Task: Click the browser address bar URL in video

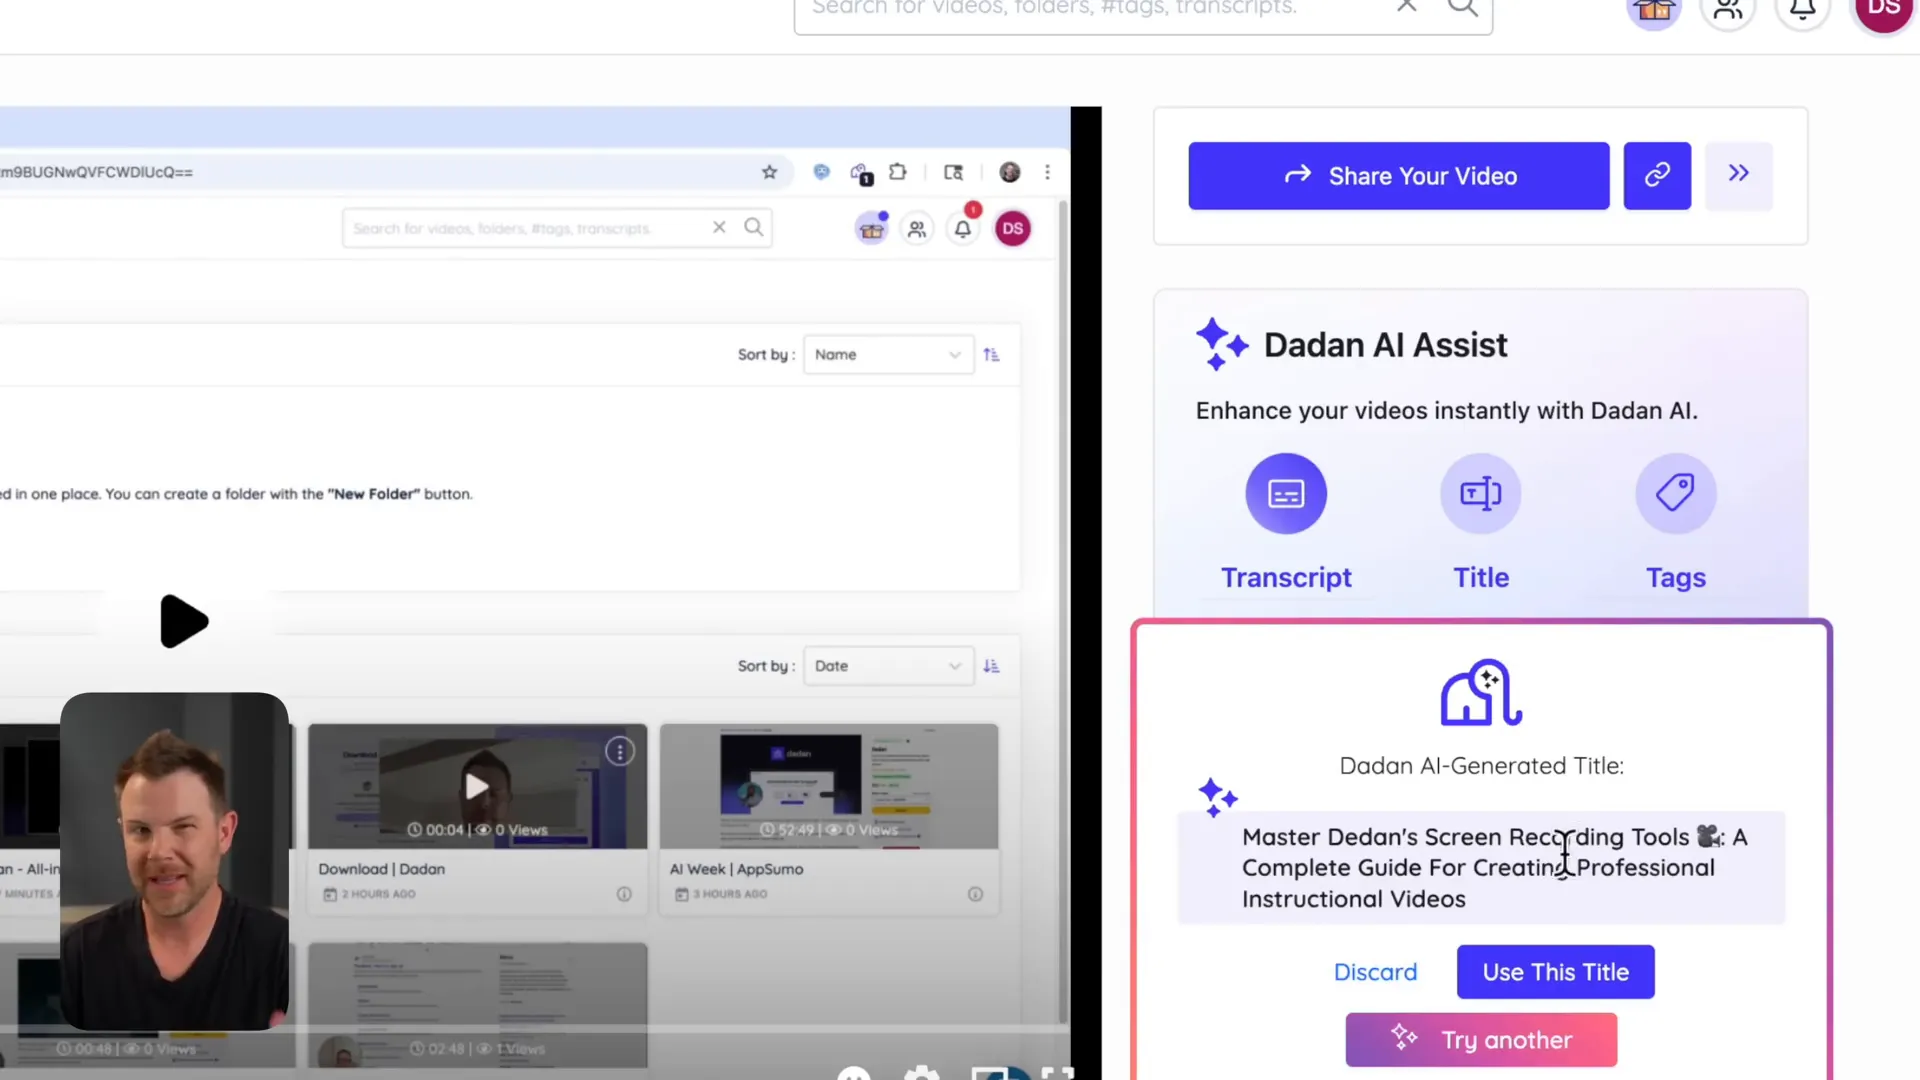Action: [x=97, y=172]
